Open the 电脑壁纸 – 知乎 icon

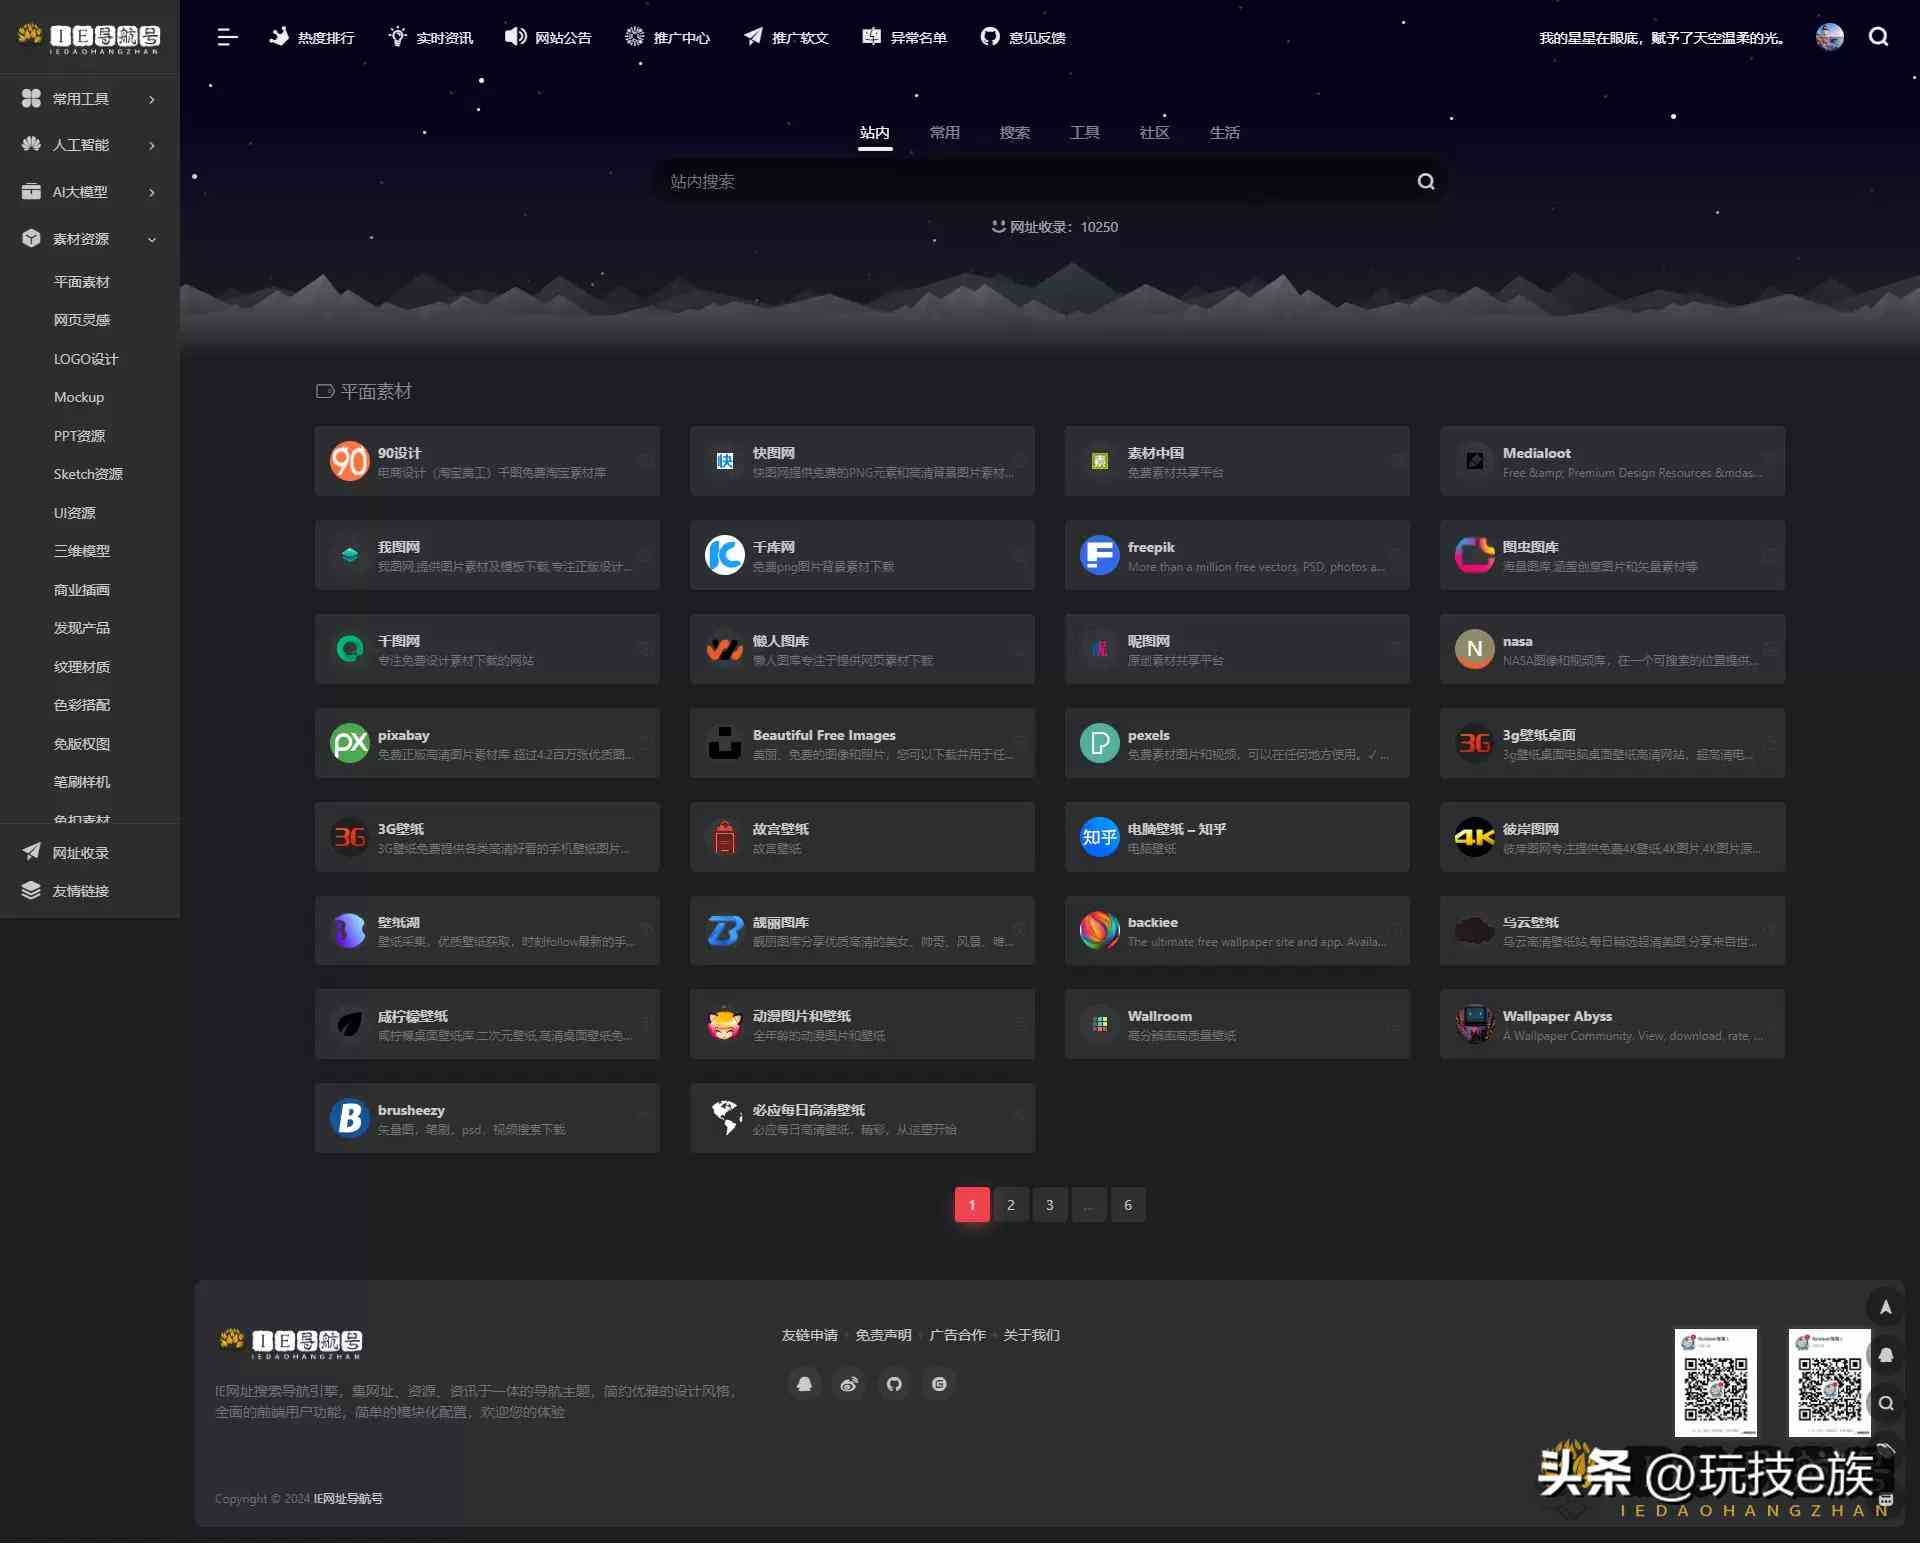point(1100,837)
